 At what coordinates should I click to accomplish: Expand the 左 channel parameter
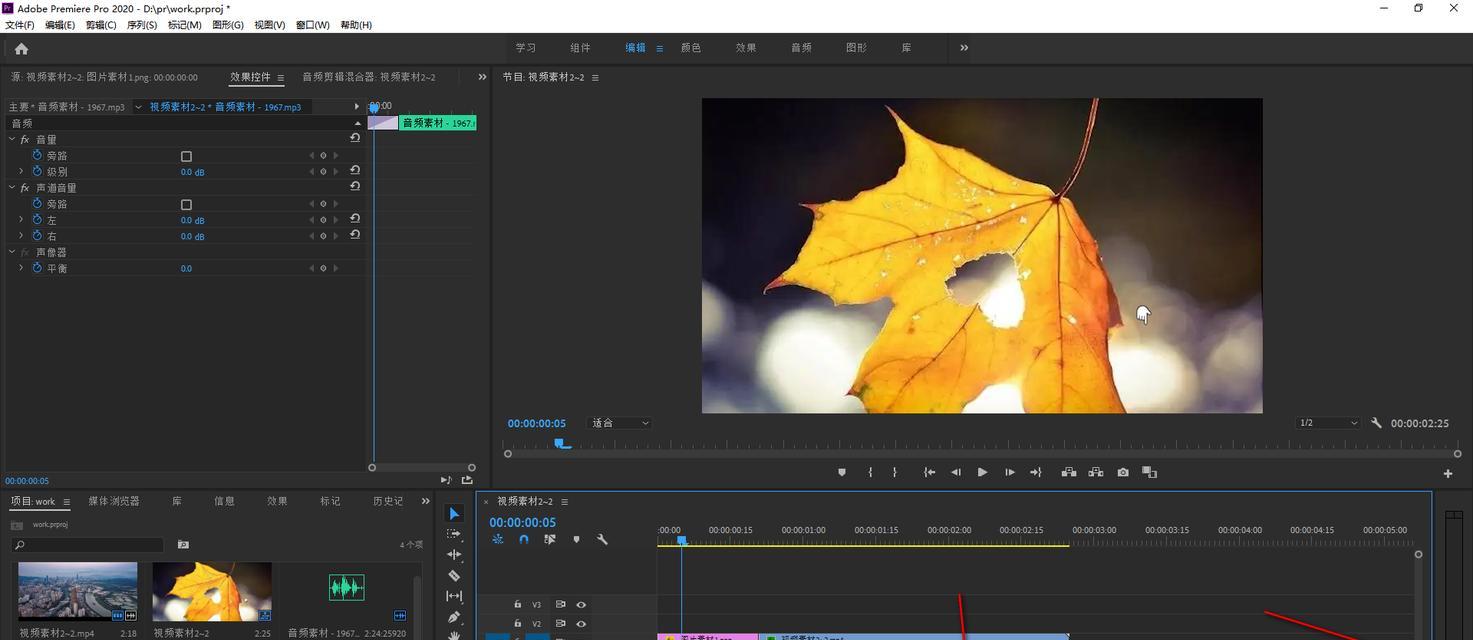coord(21,219)
